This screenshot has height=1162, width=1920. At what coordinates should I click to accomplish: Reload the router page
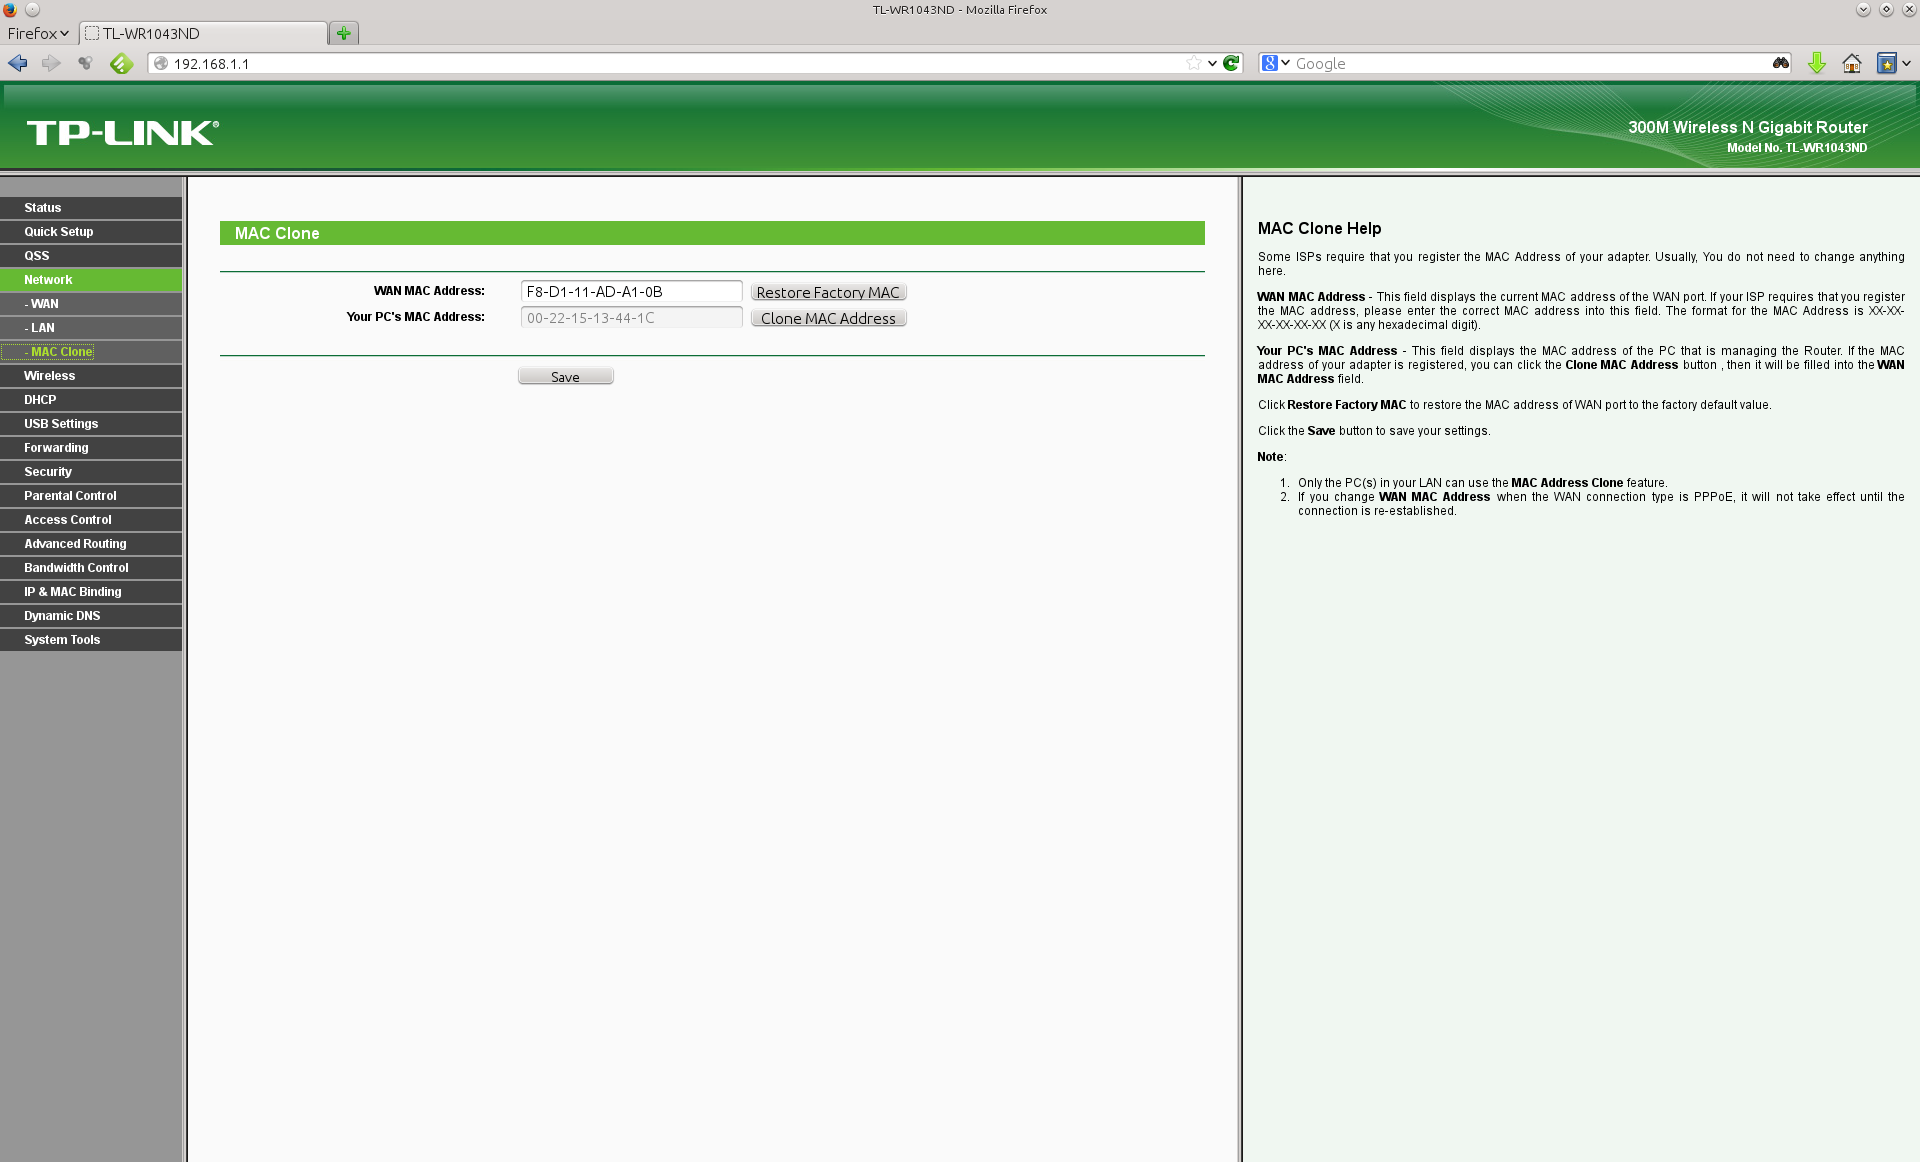pos(1231,63)
